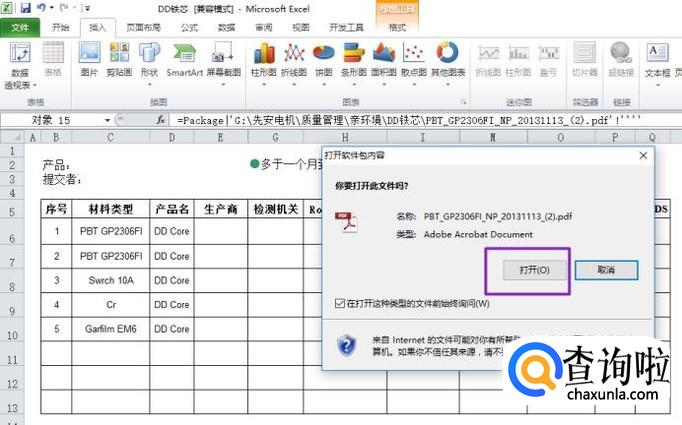
Task: Switch to the Developer tab
Action: coord(346,28)
